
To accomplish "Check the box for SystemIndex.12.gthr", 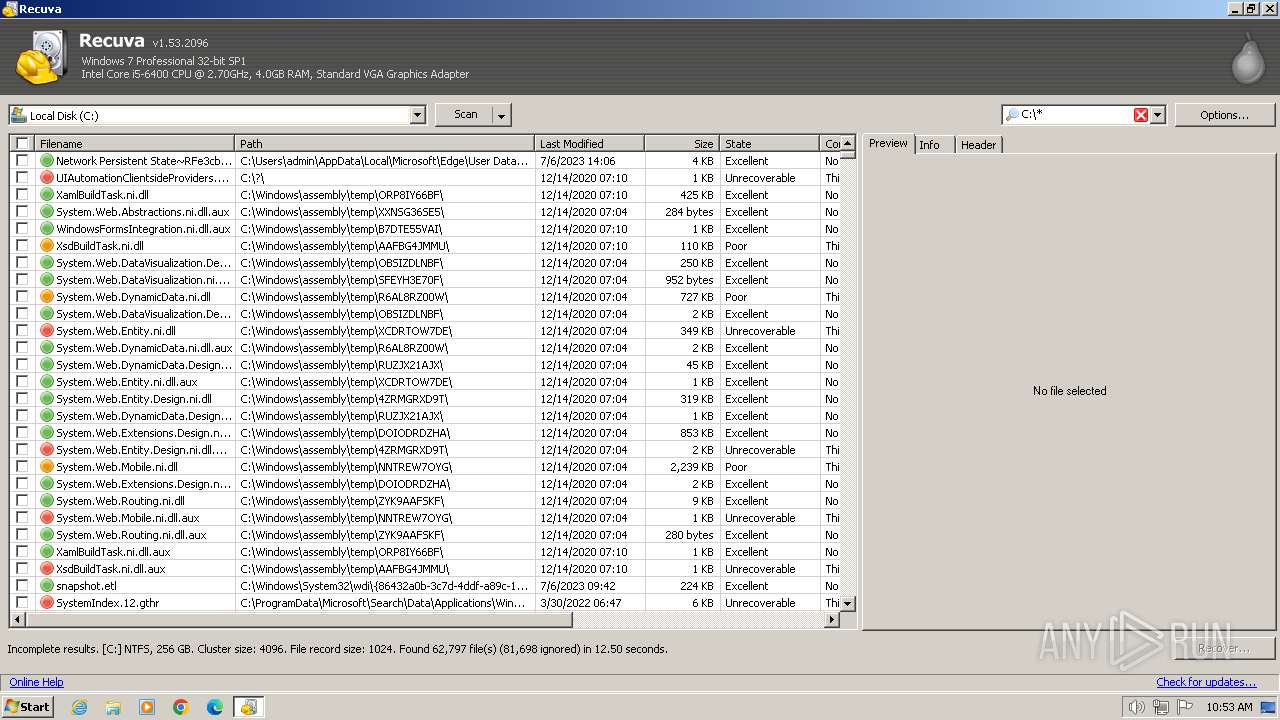I will [22, 603].
